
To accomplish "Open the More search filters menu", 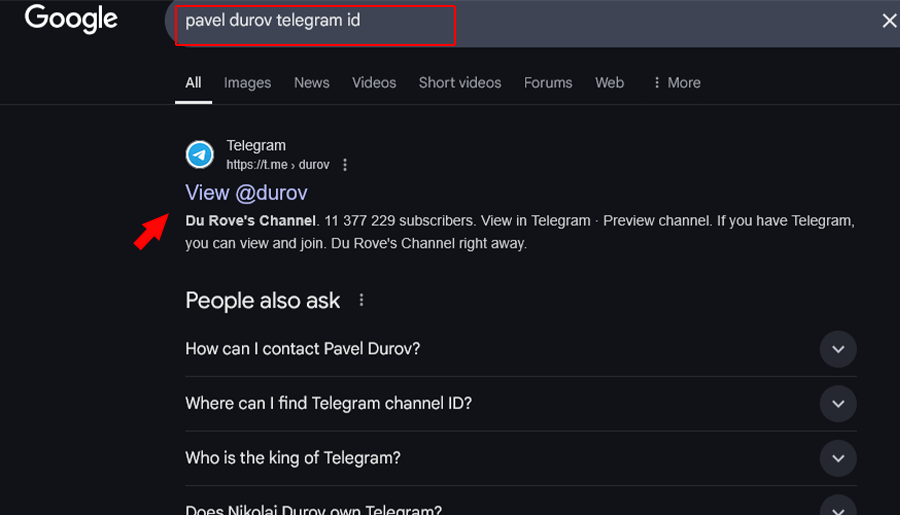I will [677, 83].
